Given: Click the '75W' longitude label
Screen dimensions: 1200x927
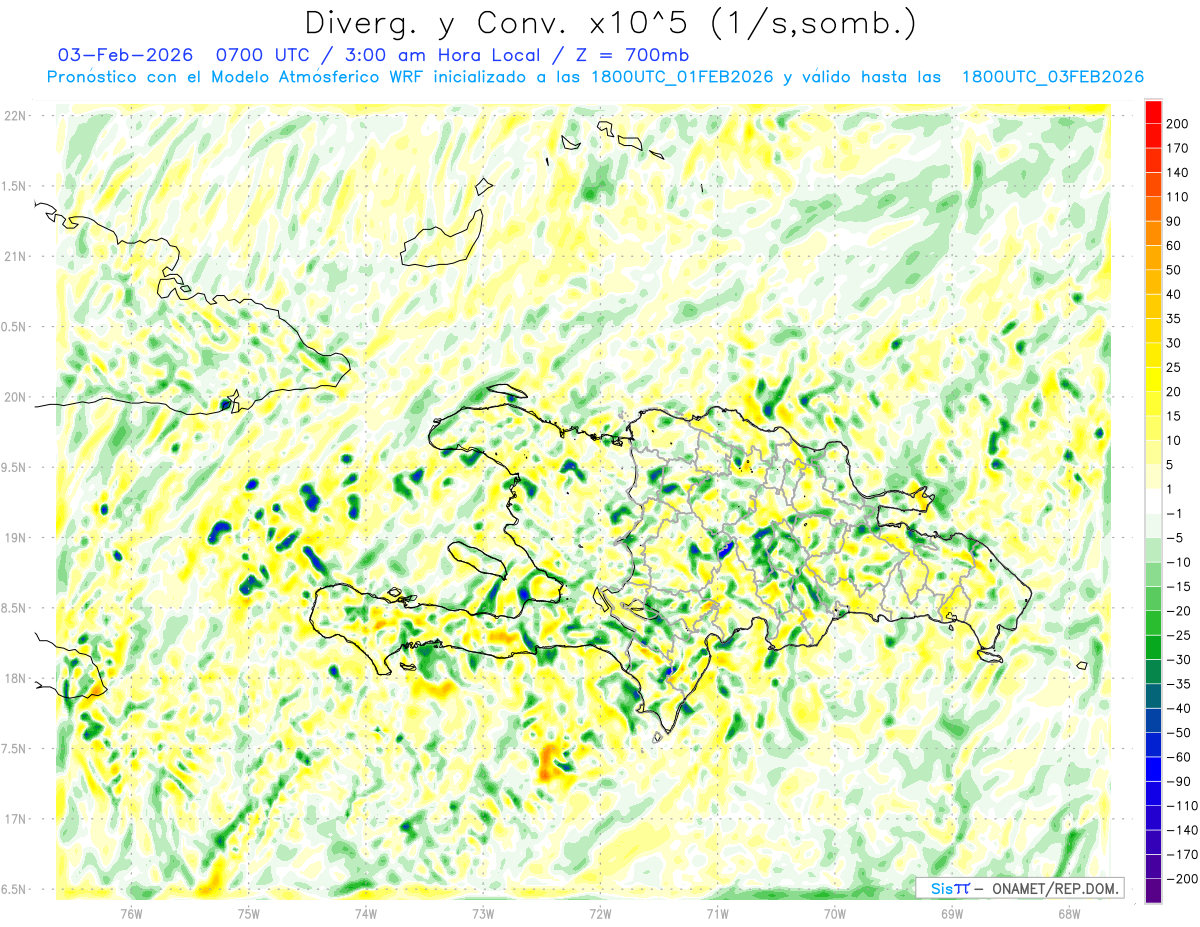Looking at the screenshot, I should 248,913.
